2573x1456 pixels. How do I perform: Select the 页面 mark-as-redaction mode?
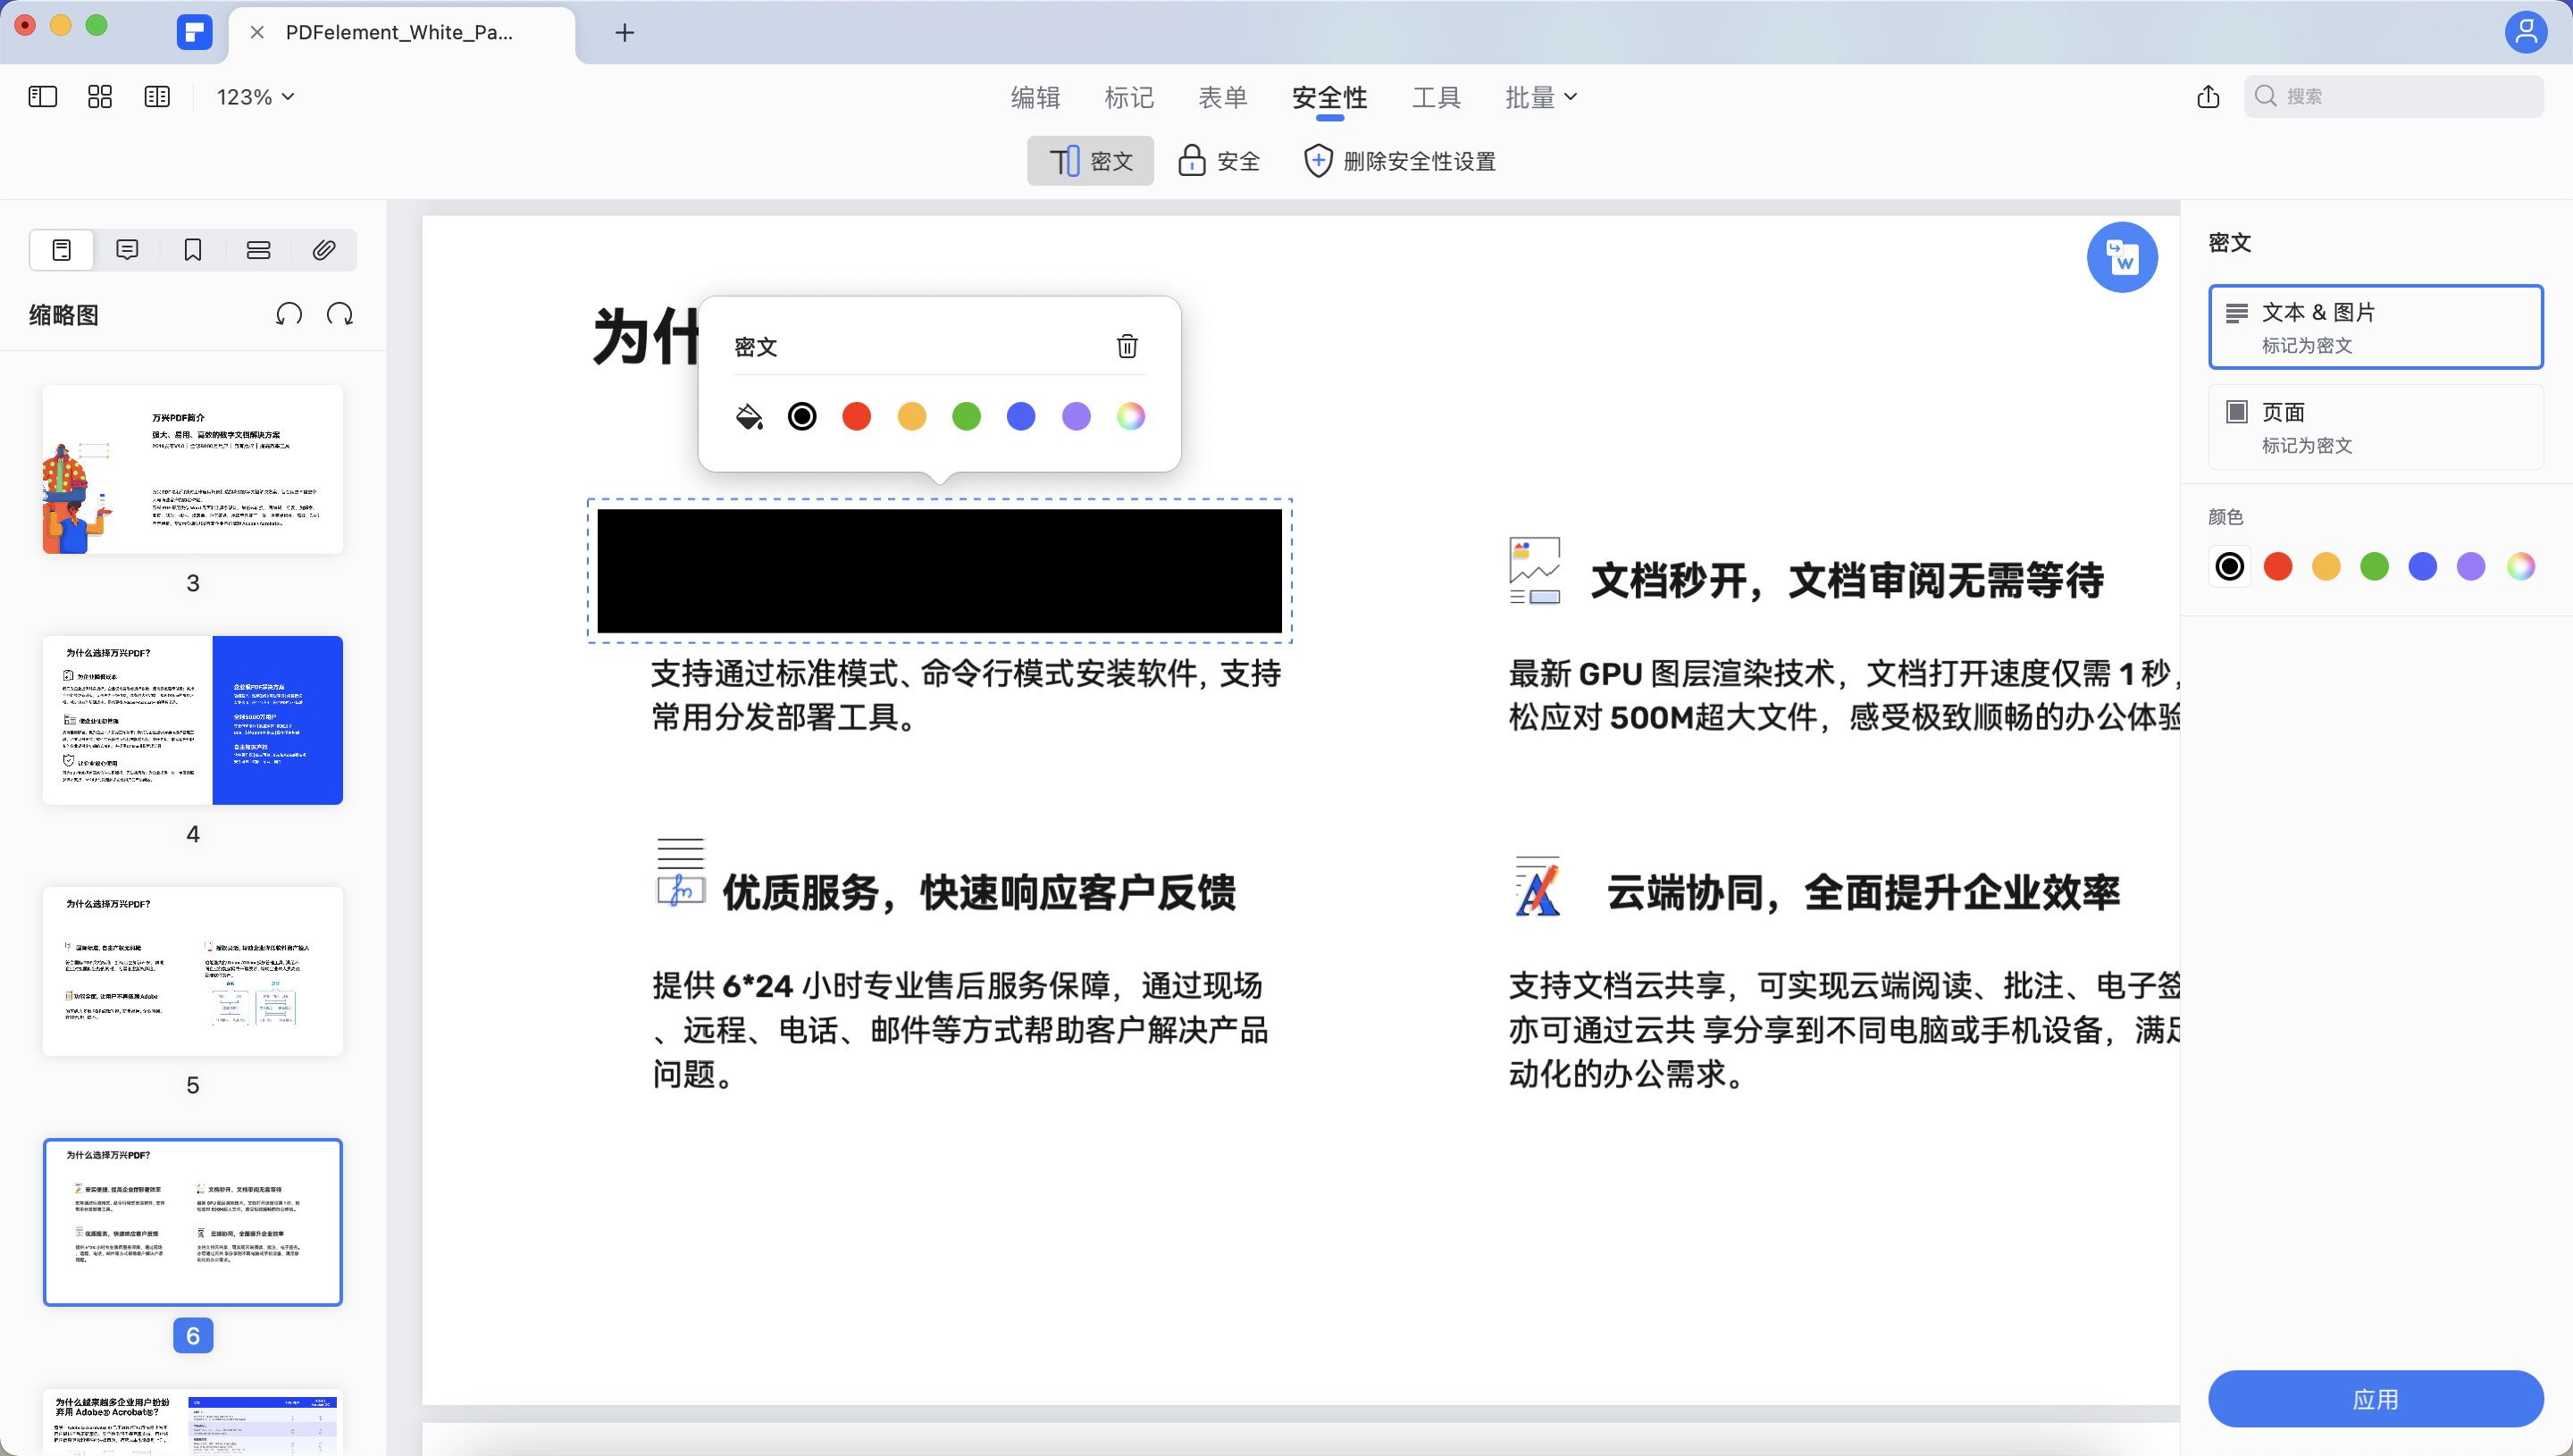pos(2376,426)
